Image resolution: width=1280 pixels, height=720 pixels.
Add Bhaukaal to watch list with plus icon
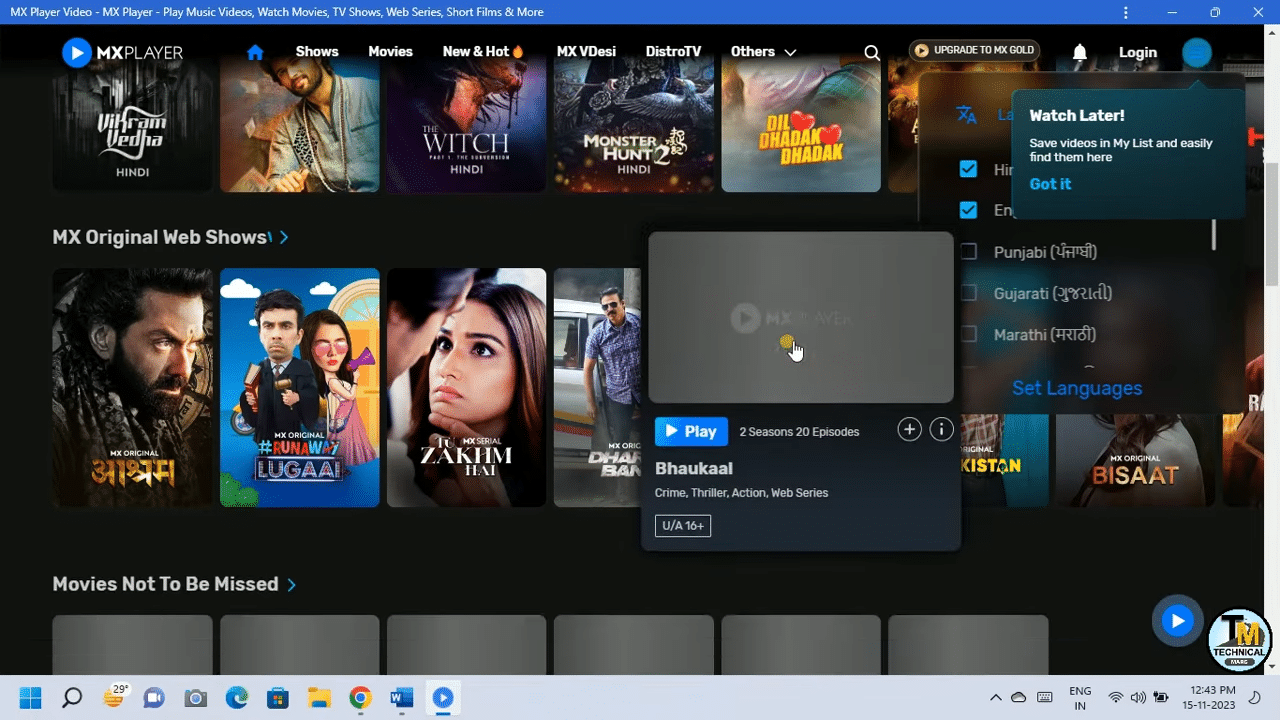[x=909, y=430]
